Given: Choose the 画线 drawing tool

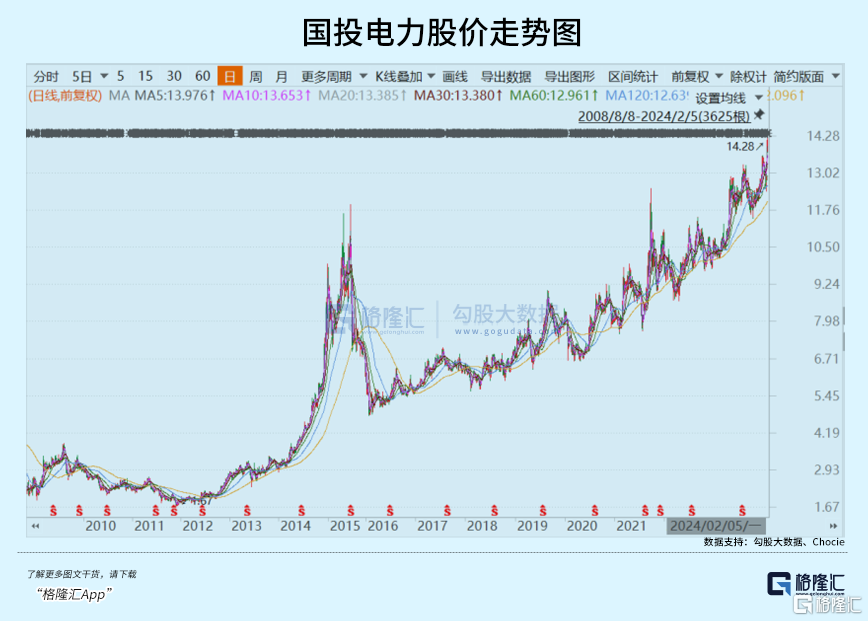Looking at the screenshot, I should 455,76.
